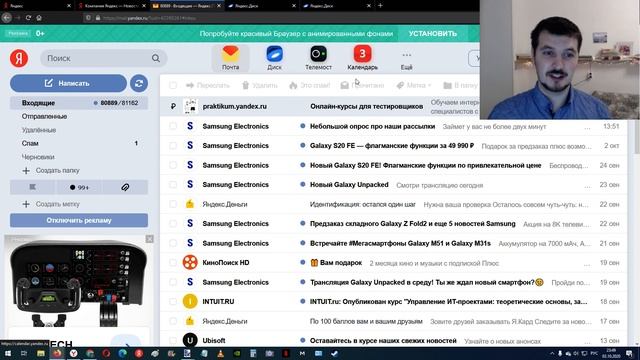Open Новый Galaxy S20 FE! email

[x=394, y=165]
